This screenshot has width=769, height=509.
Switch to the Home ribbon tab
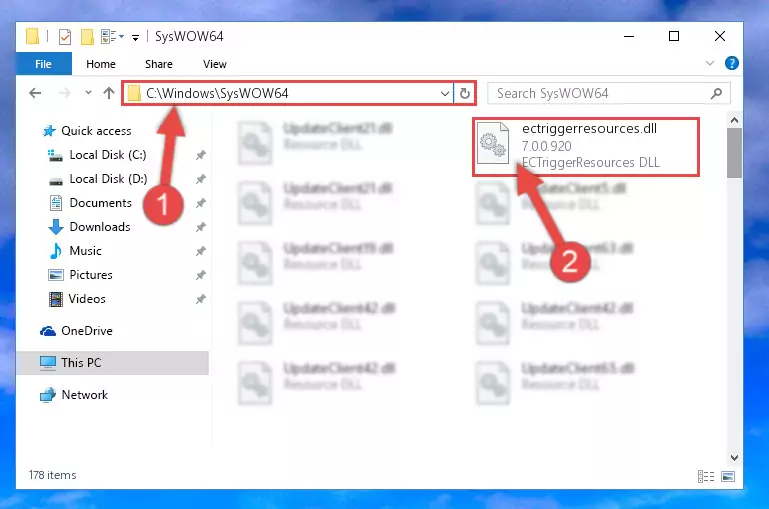coord(101,64)
